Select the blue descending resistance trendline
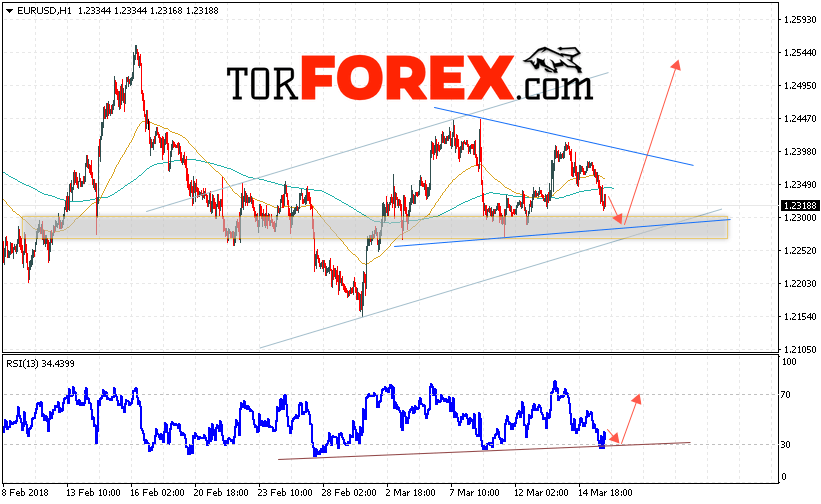The width and height of the screenshot is (821, 504). click(563, 137)
